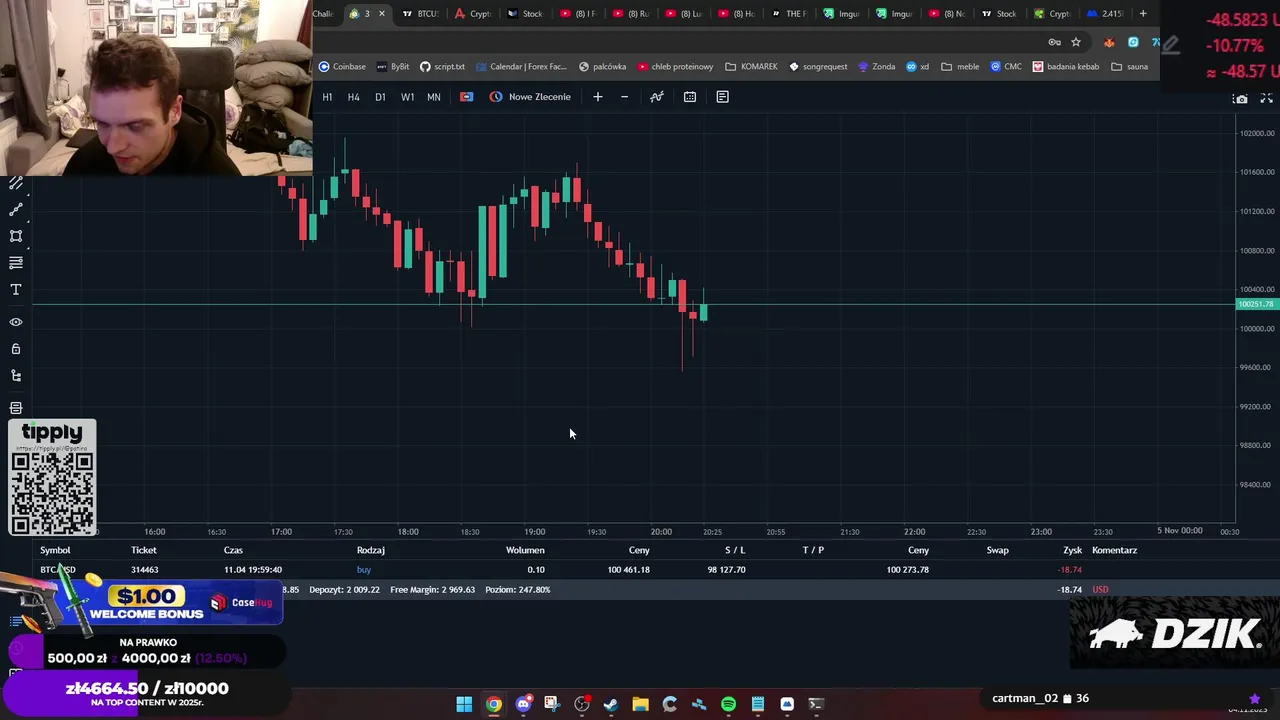Open Steam from the taskbar

tap(611, 704)
